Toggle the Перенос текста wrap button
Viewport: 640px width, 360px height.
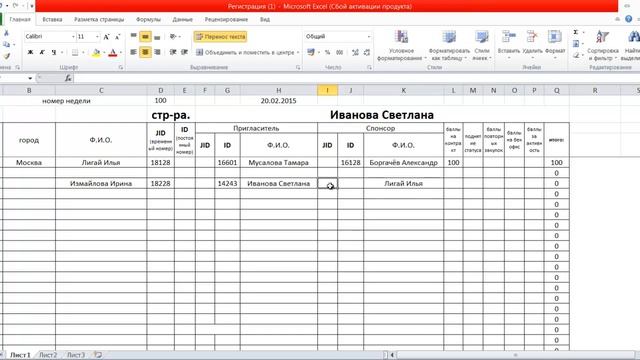220,37
